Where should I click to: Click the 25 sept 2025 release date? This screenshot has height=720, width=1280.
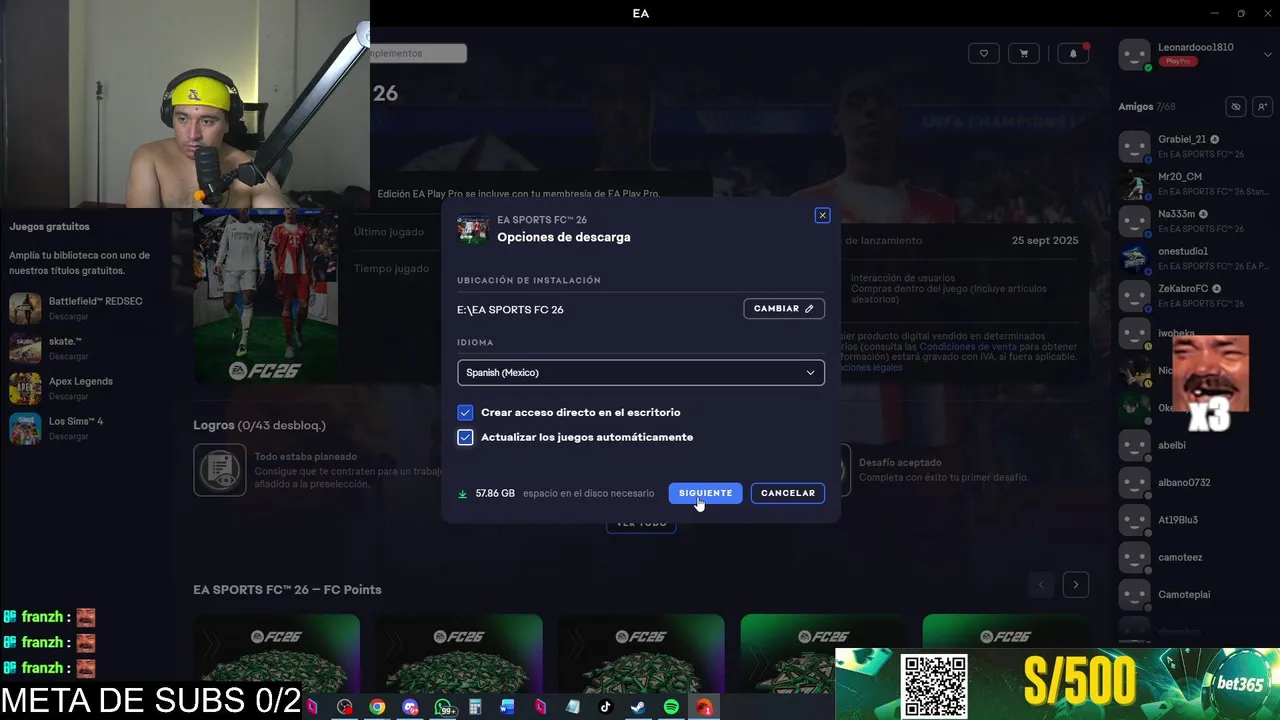(1045, 241)
